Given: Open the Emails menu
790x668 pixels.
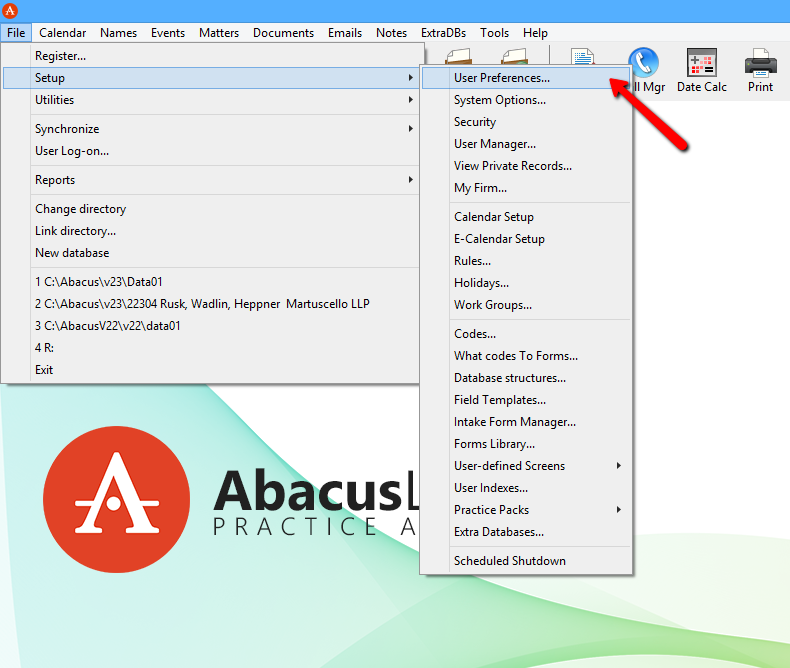Looking at the screenshot, I should [345, 33].
